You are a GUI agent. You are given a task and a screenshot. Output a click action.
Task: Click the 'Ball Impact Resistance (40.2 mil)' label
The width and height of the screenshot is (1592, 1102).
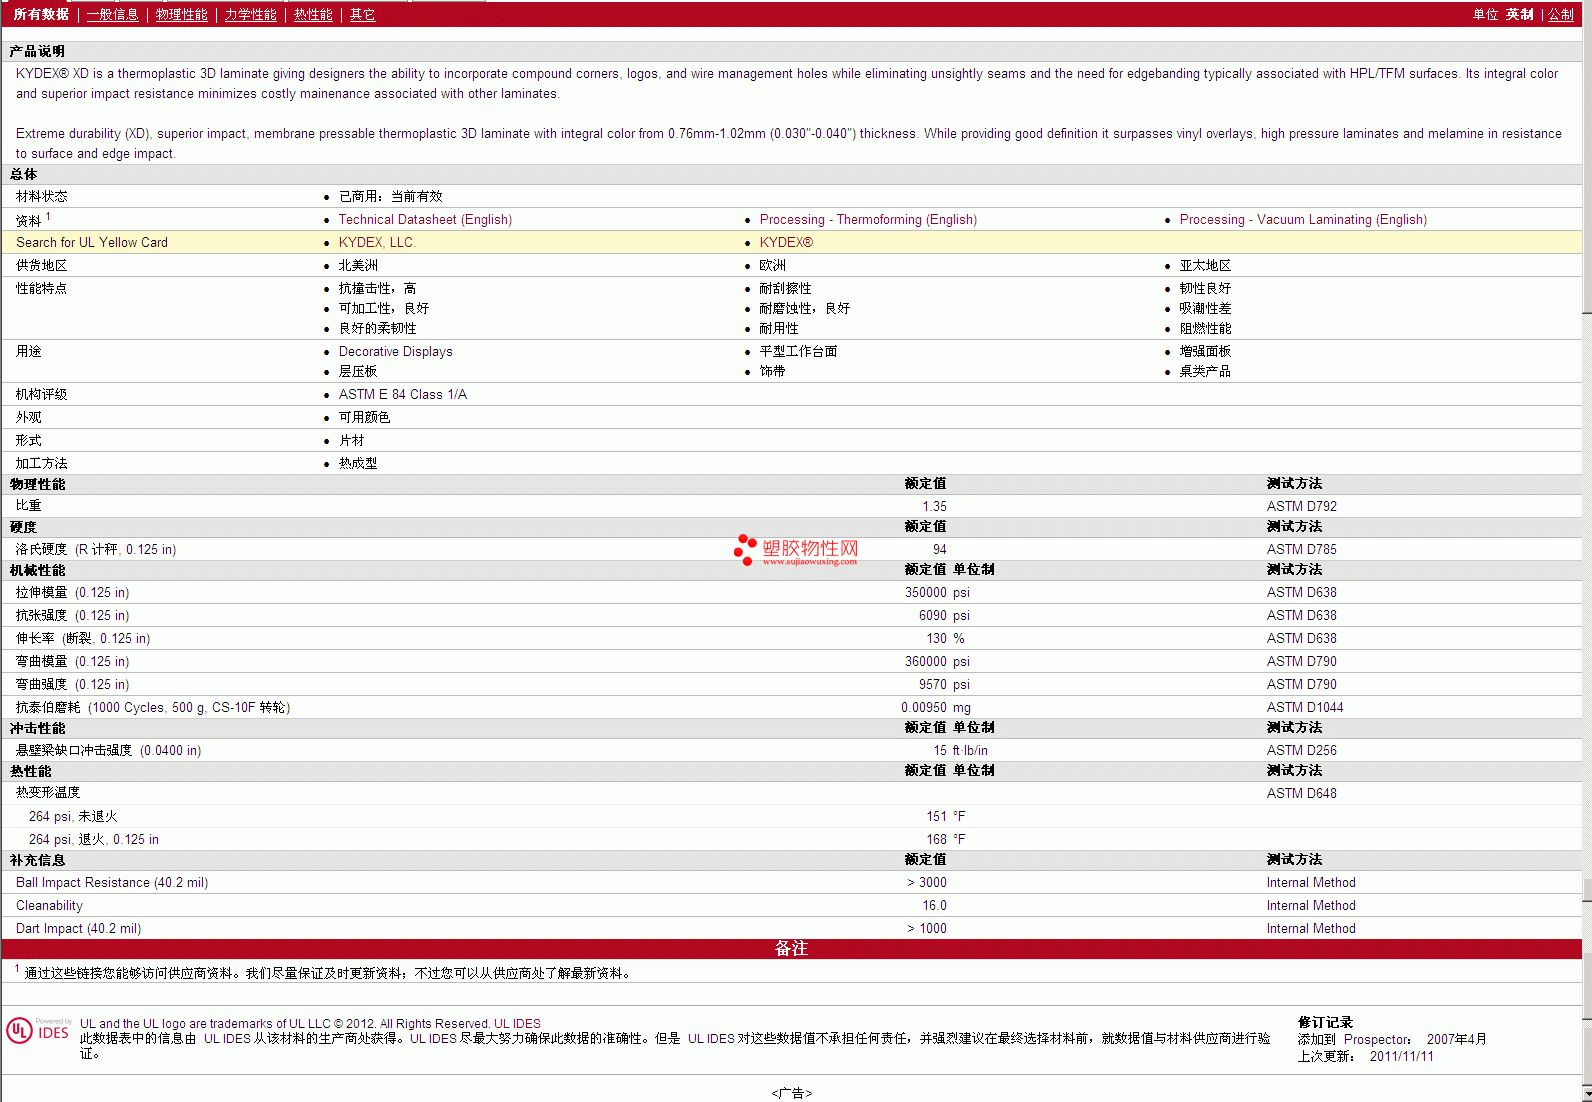112,883
